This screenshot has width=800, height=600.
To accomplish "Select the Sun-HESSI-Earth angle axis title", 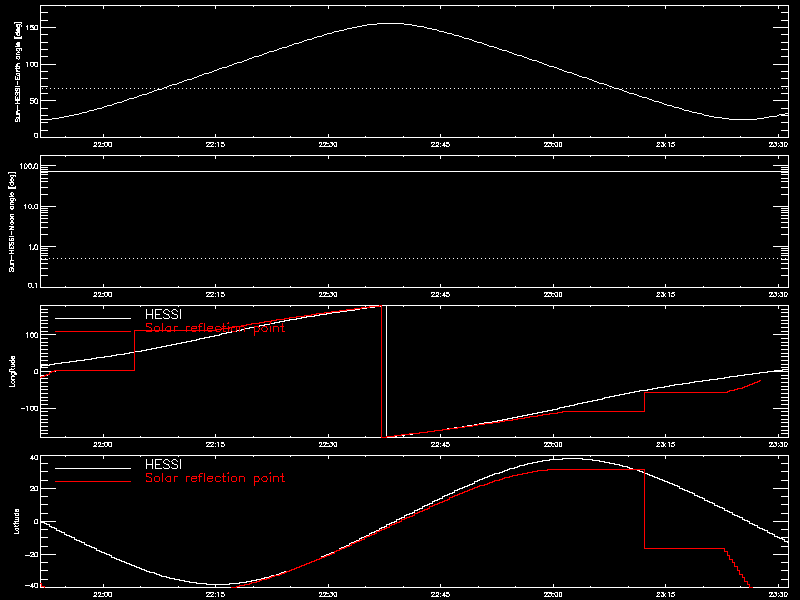I will click(17, 71).
